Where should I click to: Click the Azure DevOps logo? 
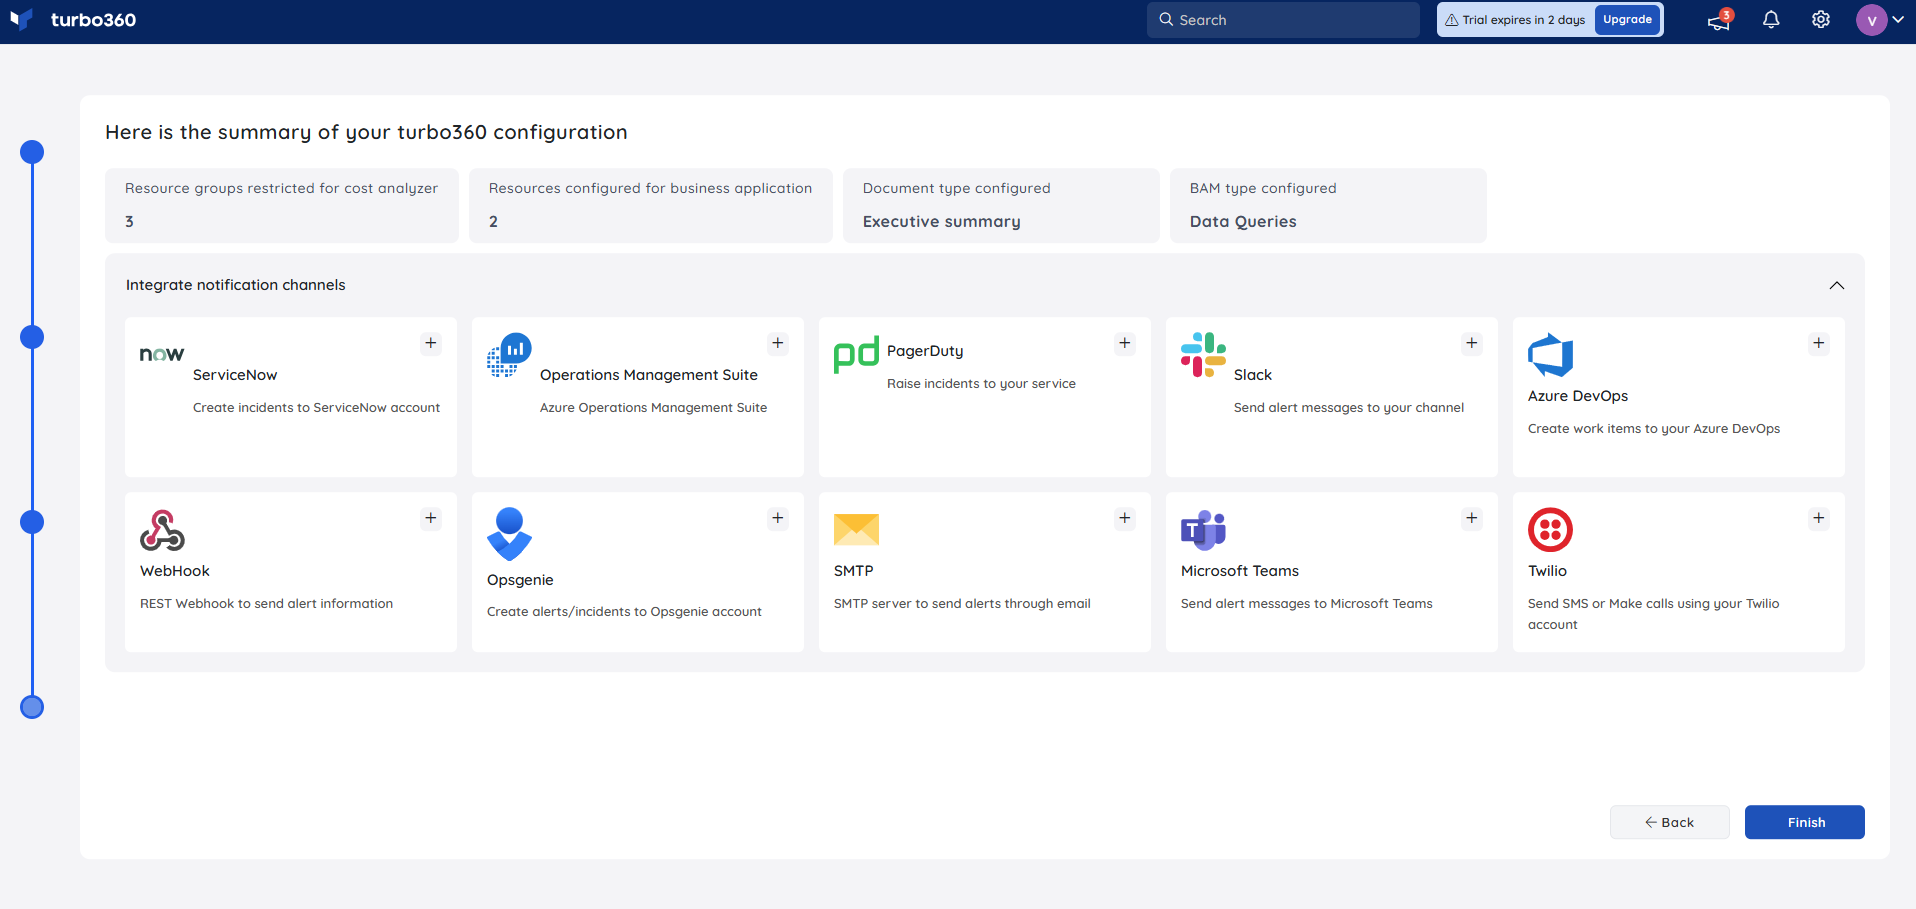(1550, 355)
